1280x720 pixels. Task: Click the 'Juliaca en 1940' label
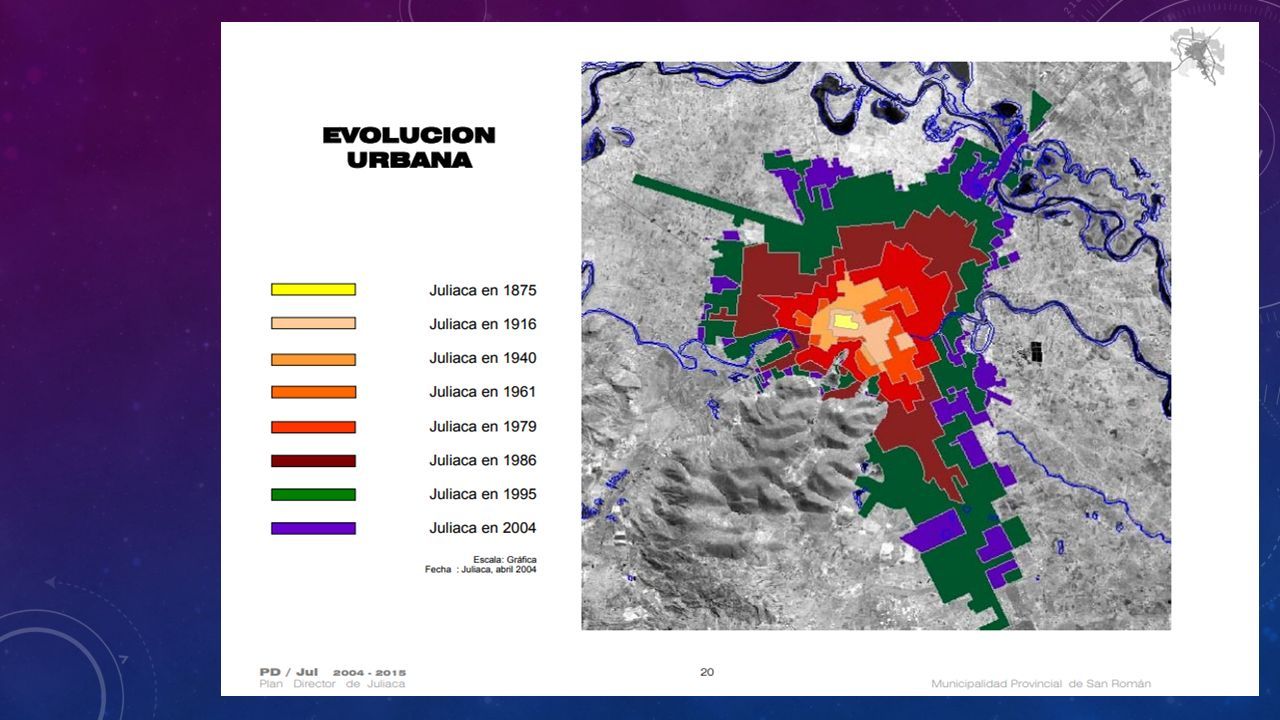[x=483, y=358]
